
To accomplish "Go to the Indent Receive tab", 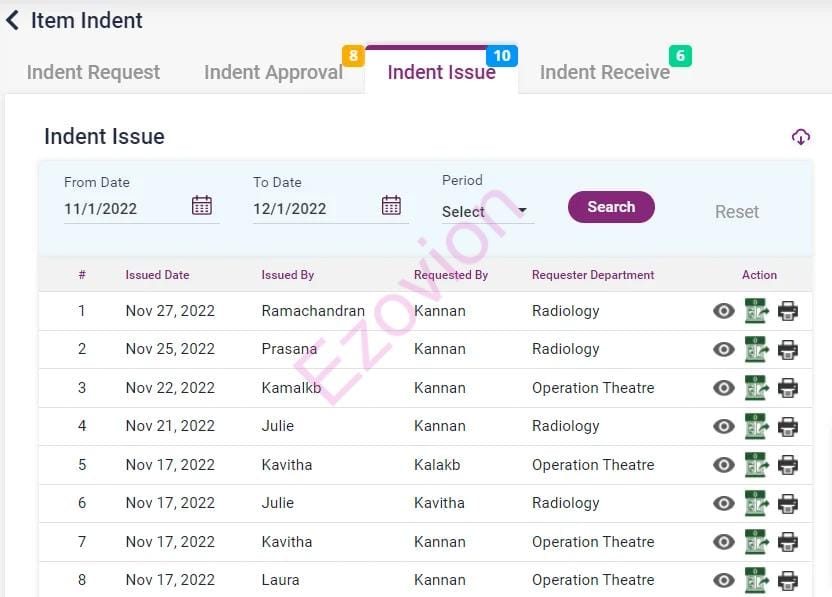I will [x=604, y=72].
